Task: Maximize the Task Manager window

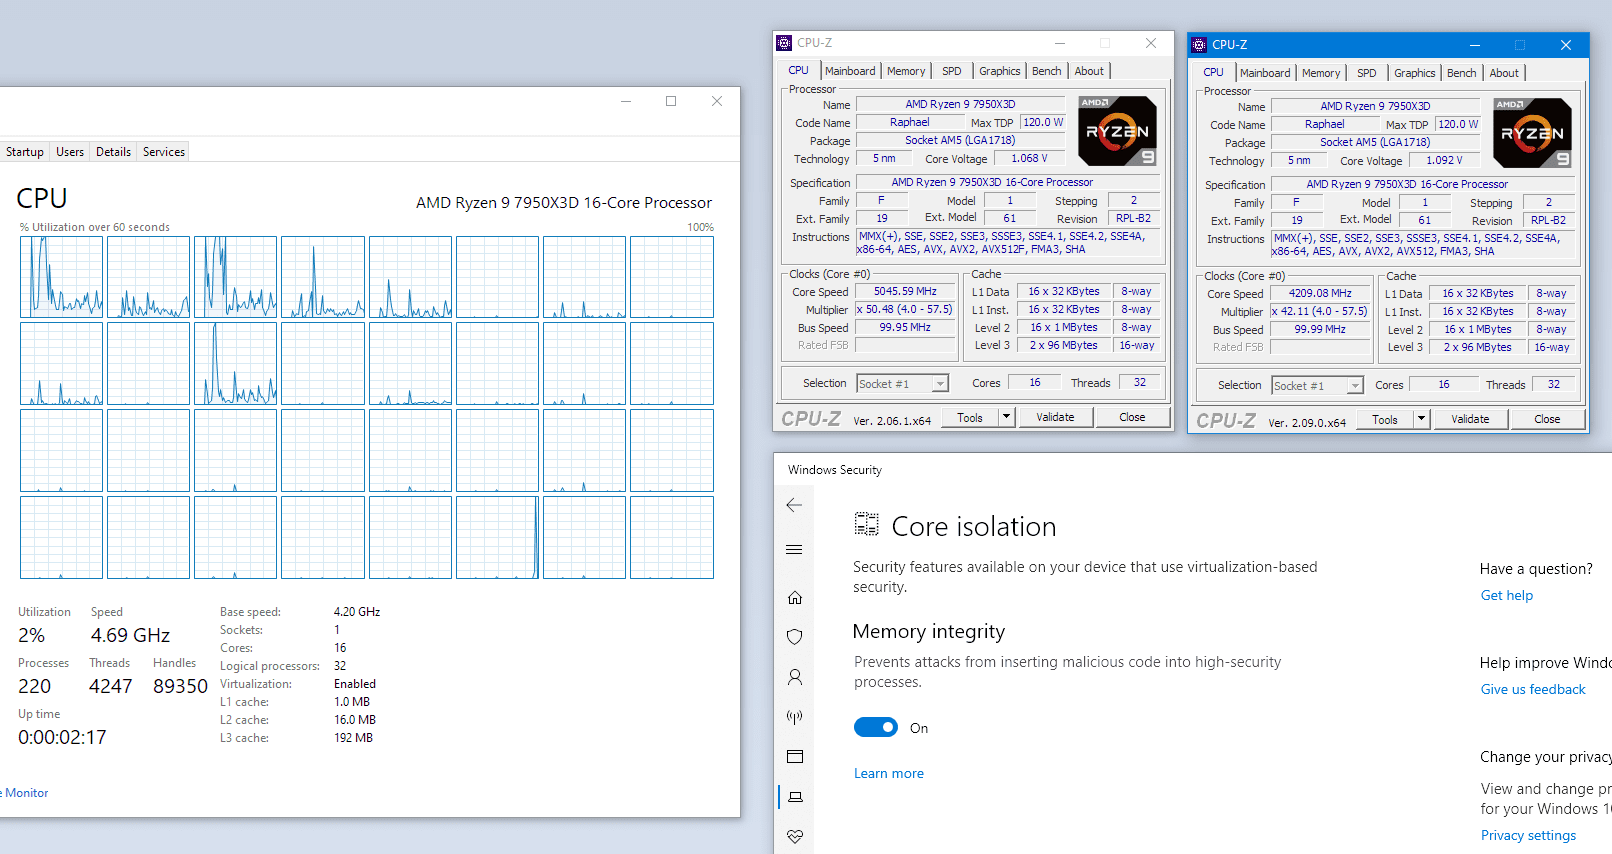Action: pos(671,101)
